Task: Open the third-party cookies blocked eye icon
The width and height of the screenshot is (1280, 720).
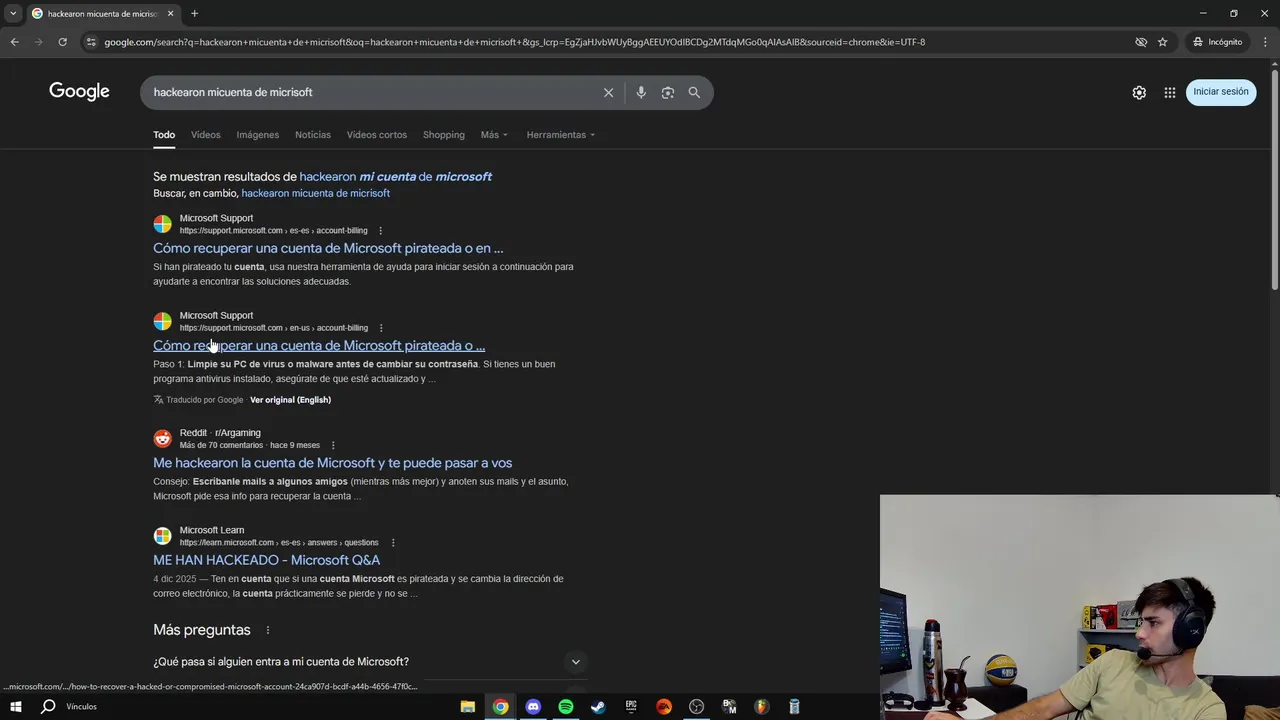Action: pos(1141,42)
